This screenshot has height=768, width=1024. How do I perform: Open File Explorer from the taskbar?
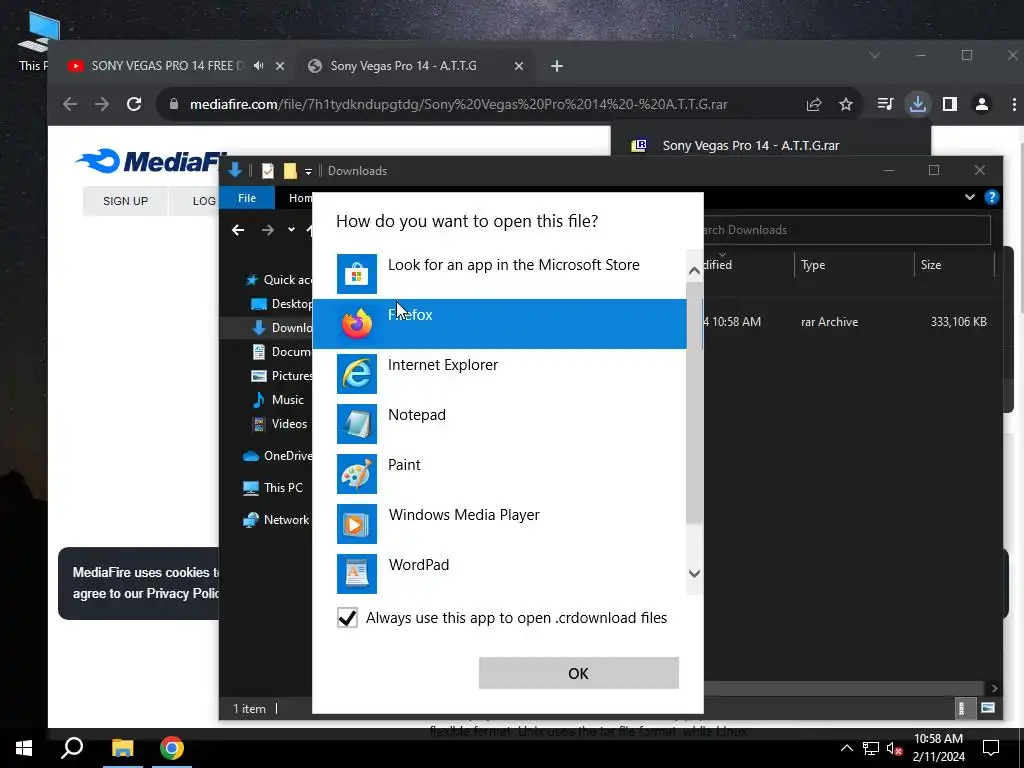(122, 748)
